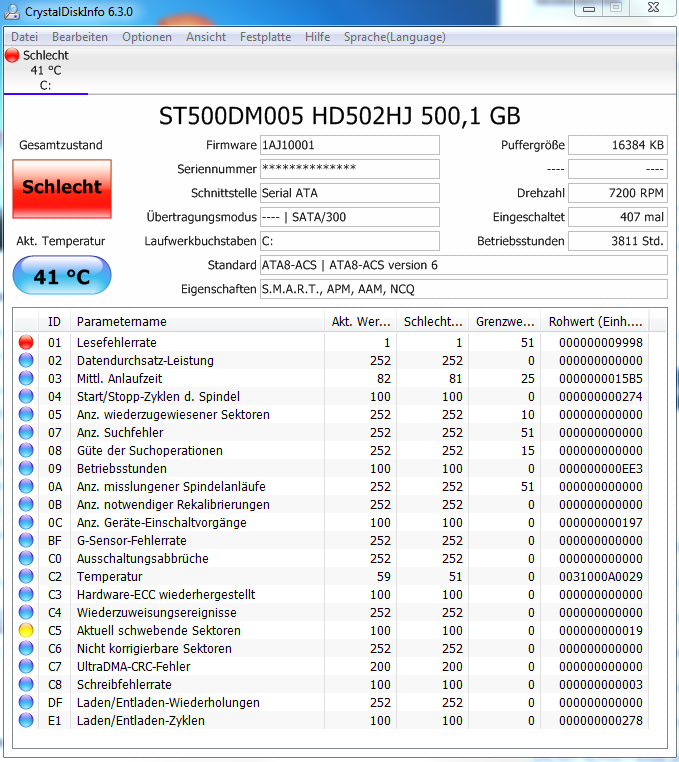Click the blue status icon for Mittl. Anlaufzeit
The width and height of the screenshot is (679, 762).
[26, 378]
